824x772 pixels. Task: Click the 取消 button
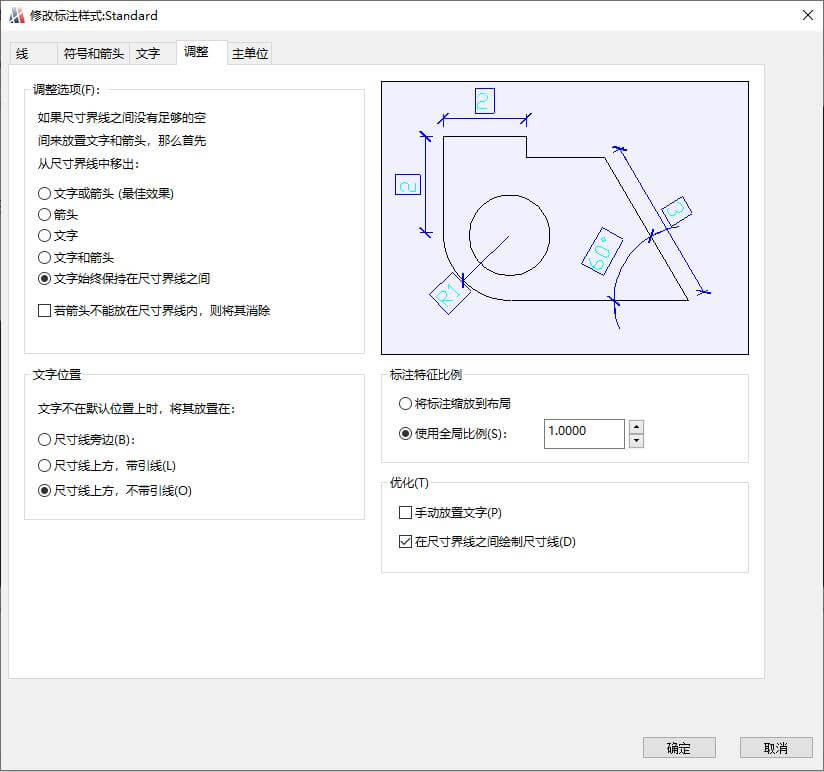[776, 747]
